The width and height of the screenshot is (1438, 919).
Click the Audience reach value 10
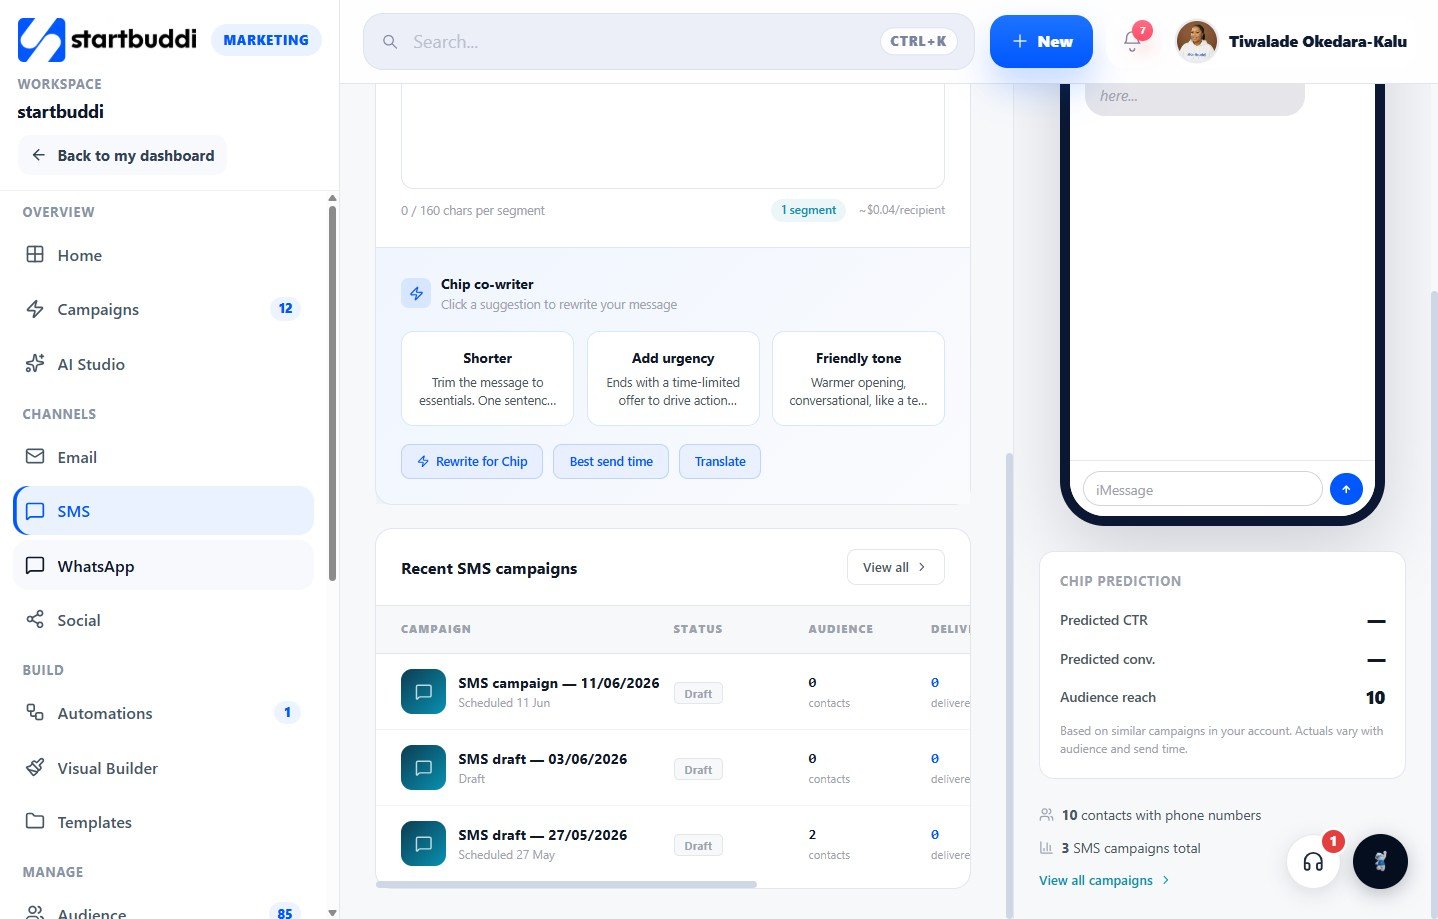click(x=1375, y=697)
